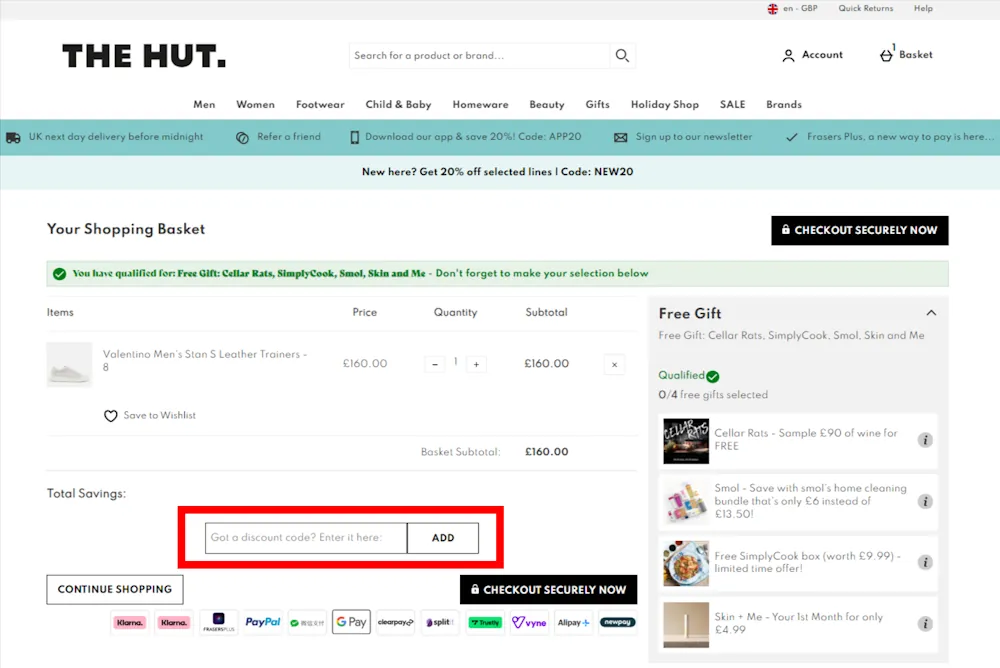Open the Brands menu

click(x=784, y=105)
